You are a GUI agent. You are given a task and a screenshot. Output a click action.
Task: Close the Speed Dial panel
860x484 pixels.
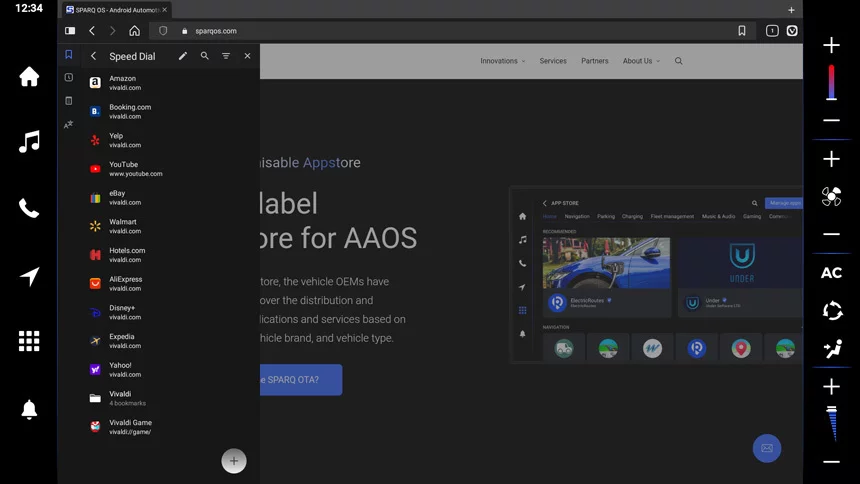tap(247, 56)
